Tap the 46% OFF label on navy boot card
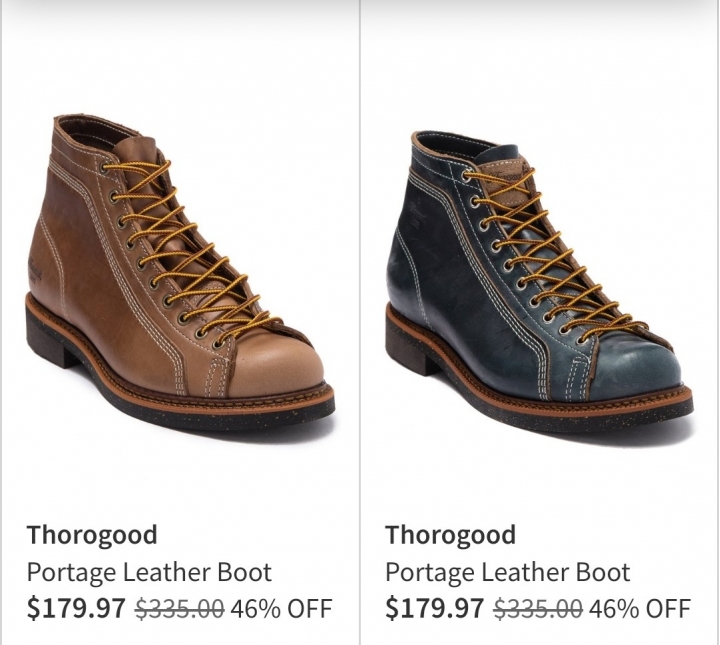The width and height of the screenshot is (720, 645). pos(640,608)
